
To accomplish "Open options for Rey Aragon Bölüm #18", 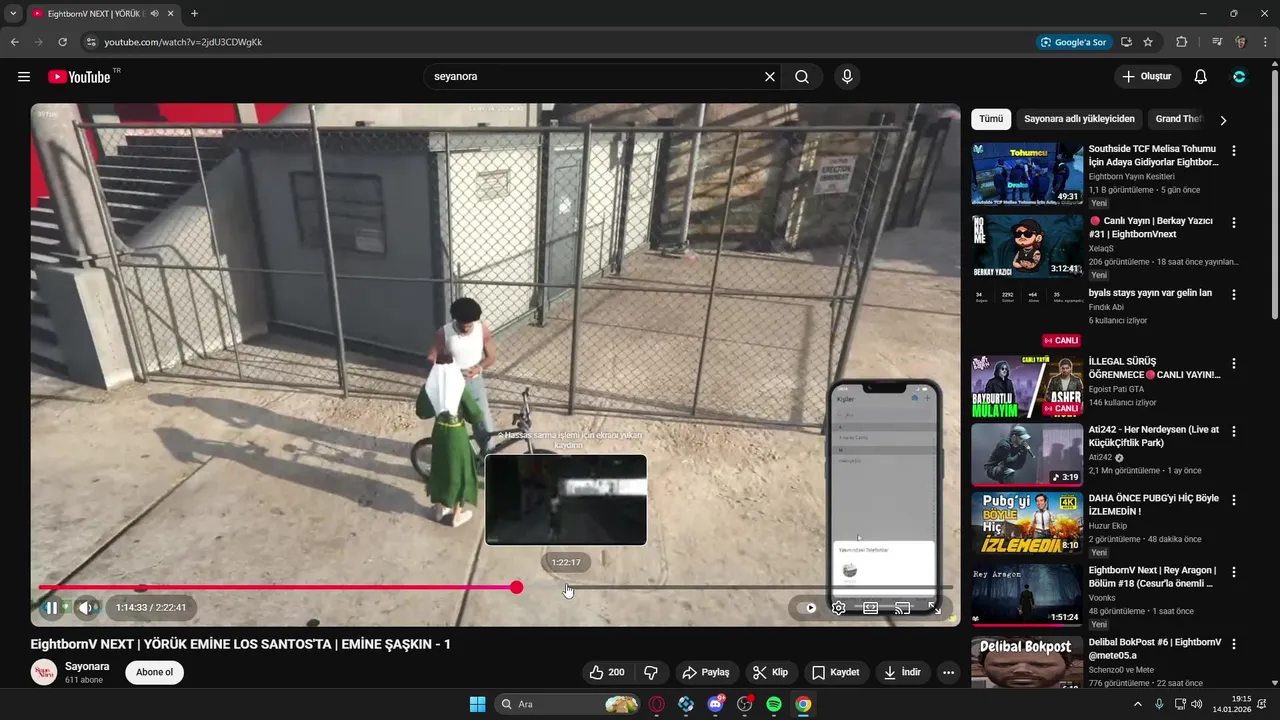I will [x=1234, y=573].
